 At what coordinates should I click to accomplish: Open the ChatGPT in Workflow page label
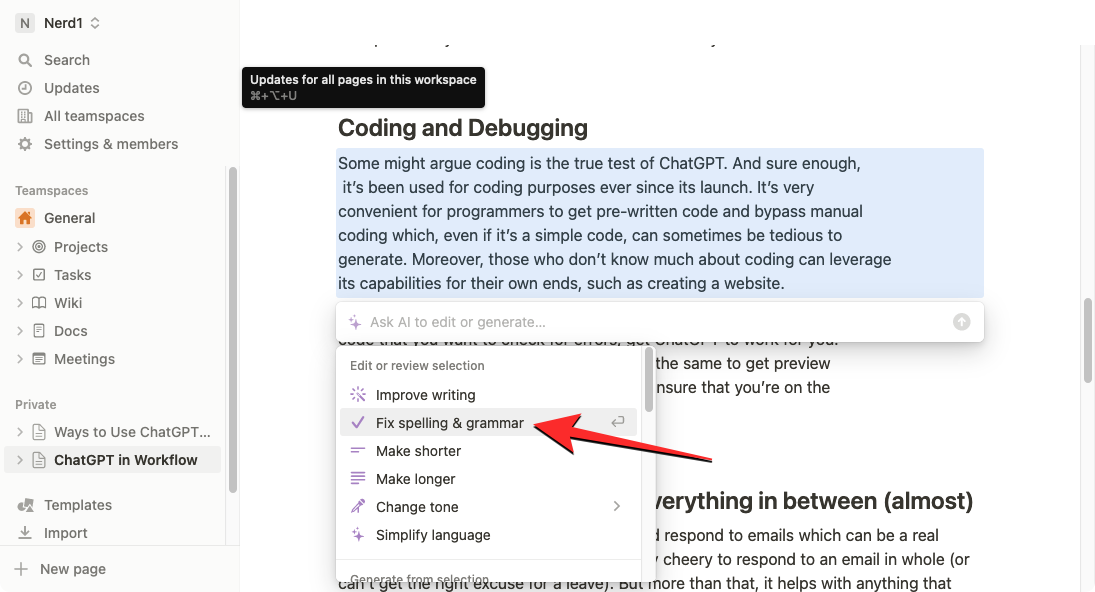[x=126, y=460]
